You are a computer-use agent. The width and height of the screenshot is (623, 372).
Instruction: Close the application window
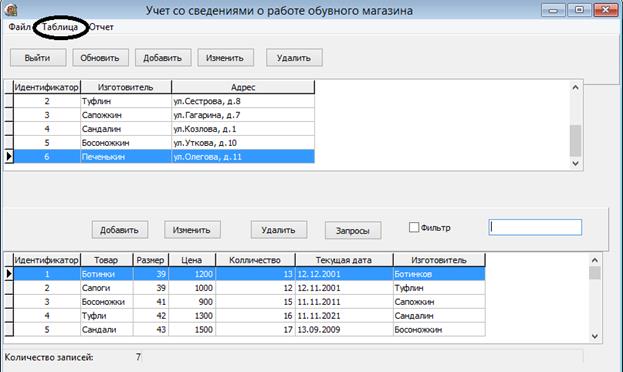[x=606, y=10]
